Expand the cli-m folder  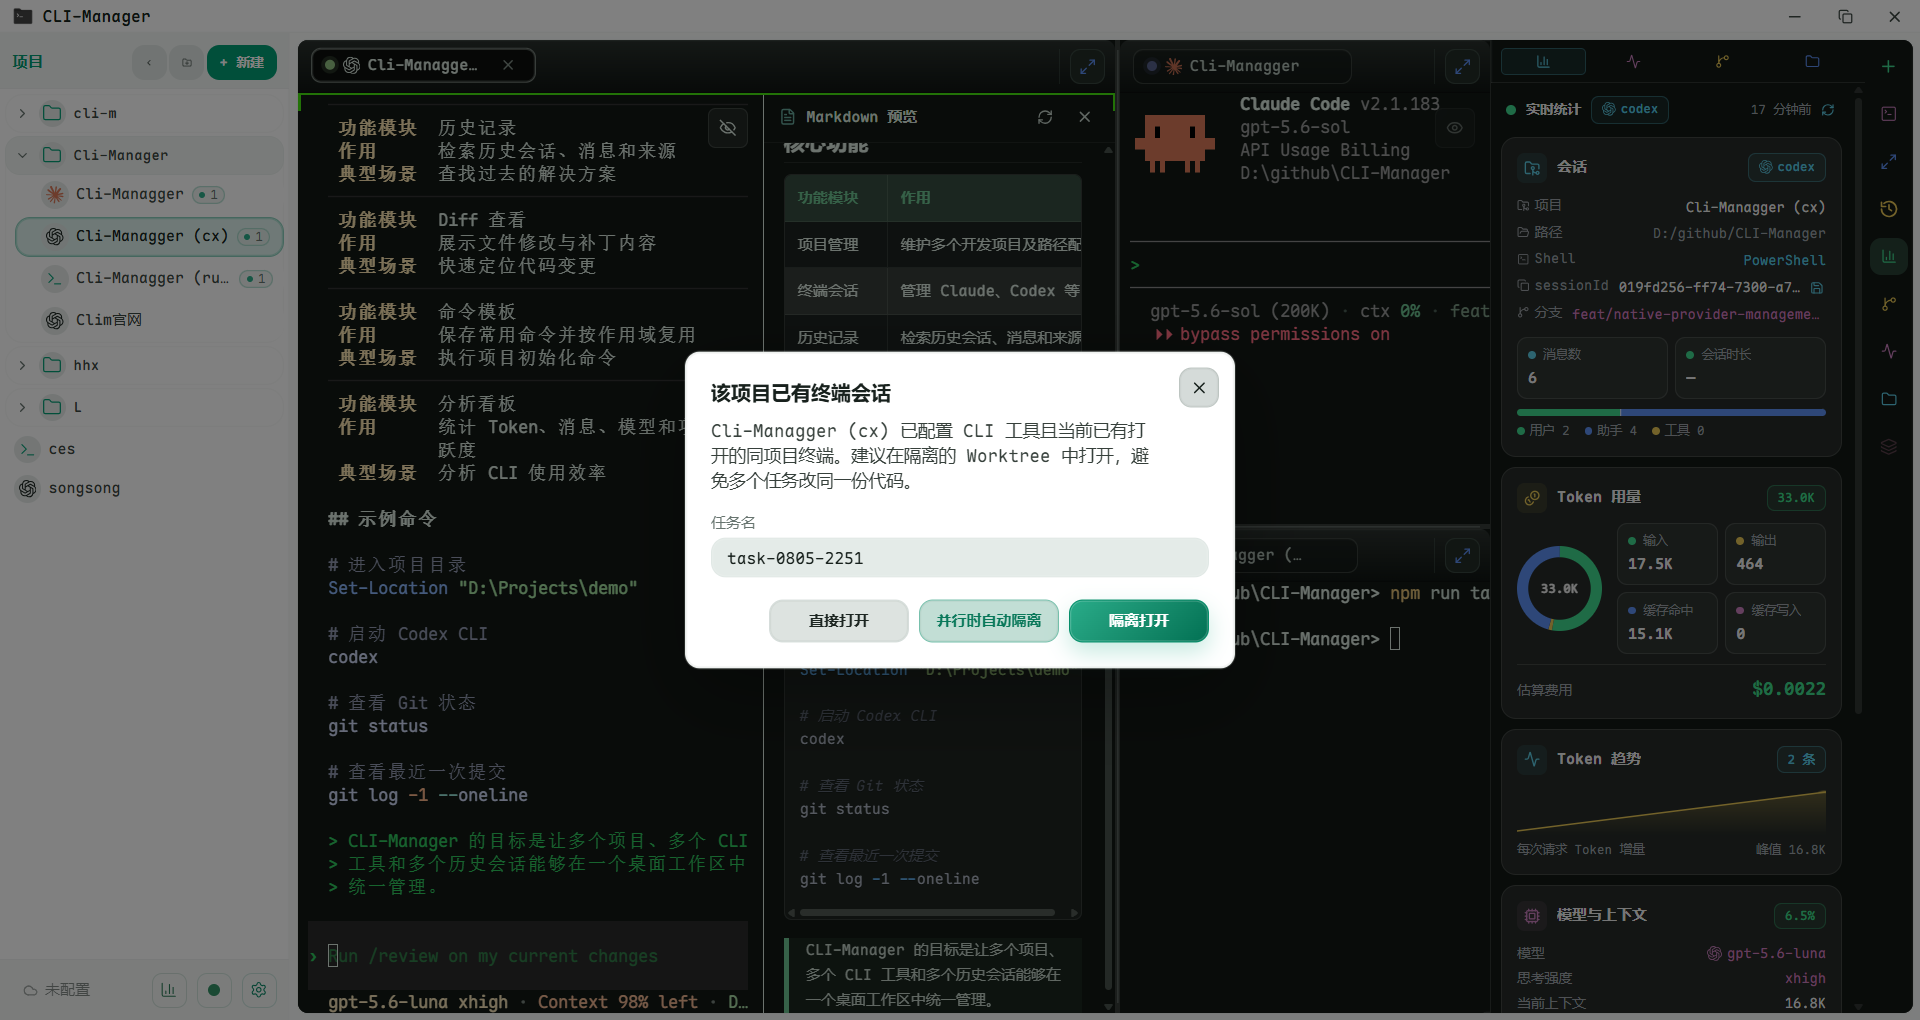22,113
